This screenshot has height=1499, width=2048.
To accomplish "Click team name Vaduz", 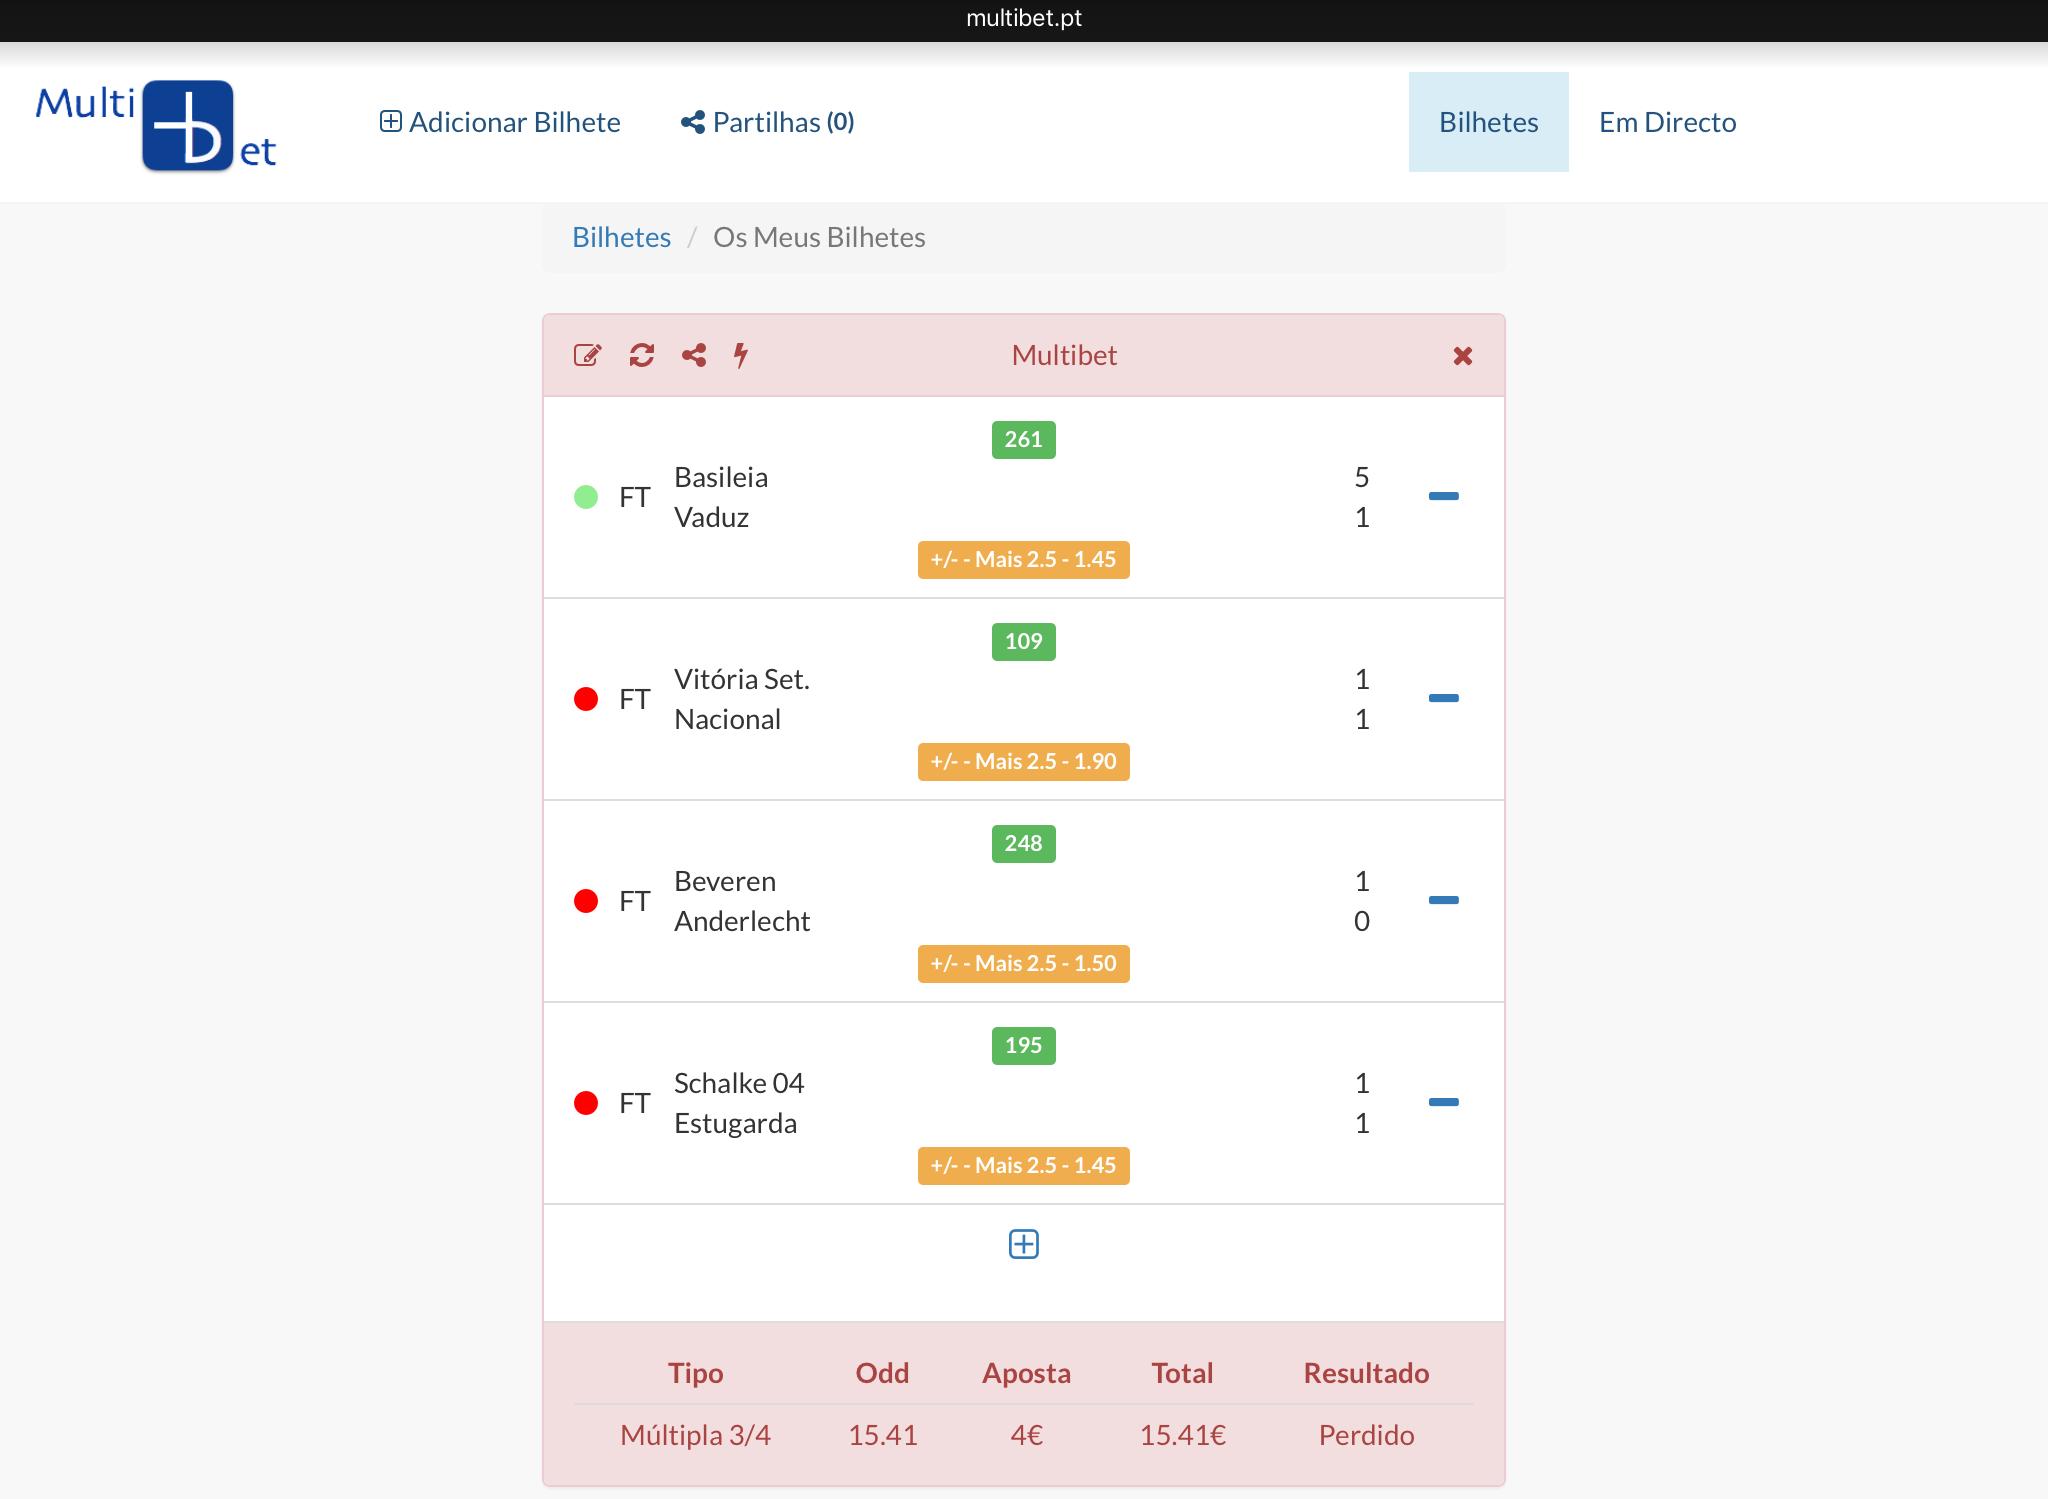I will pos(711,517).
